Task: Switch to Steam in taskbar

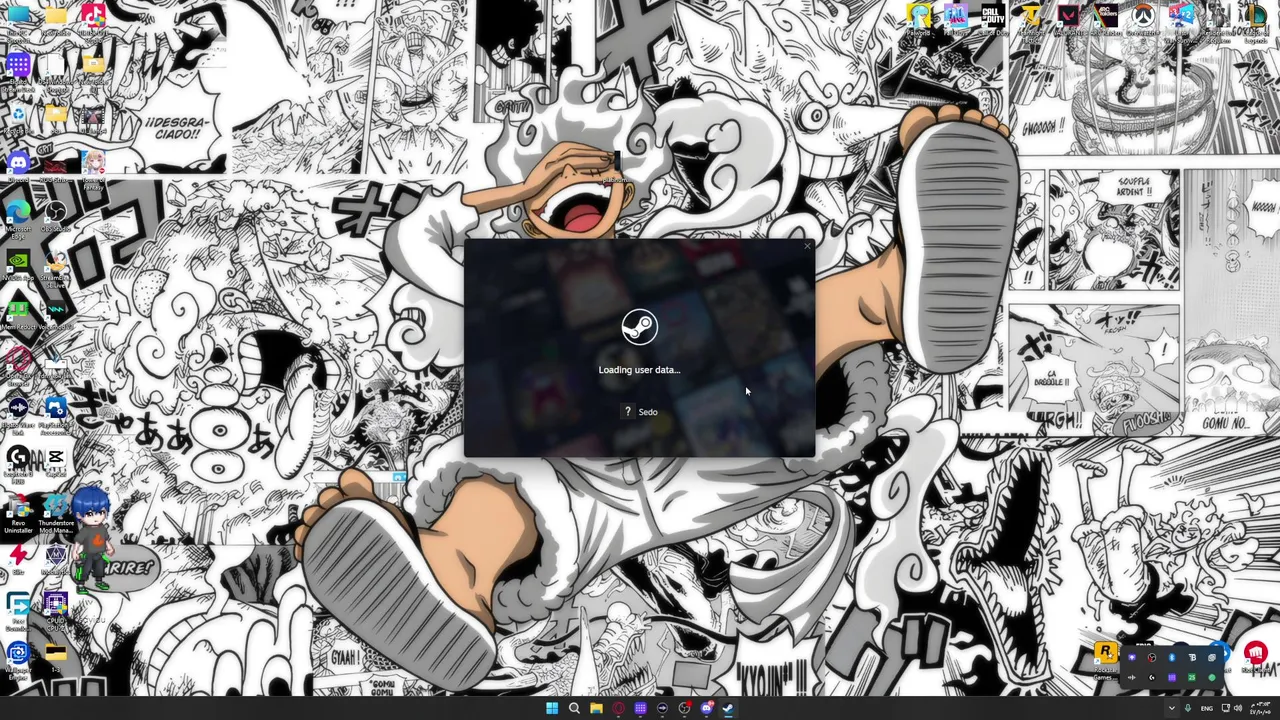Action: tap(728, 708)
